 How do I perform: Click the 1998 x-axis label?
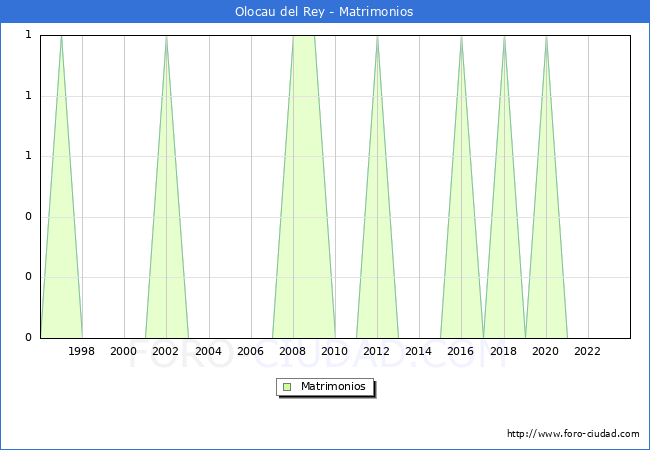[81, 351]
